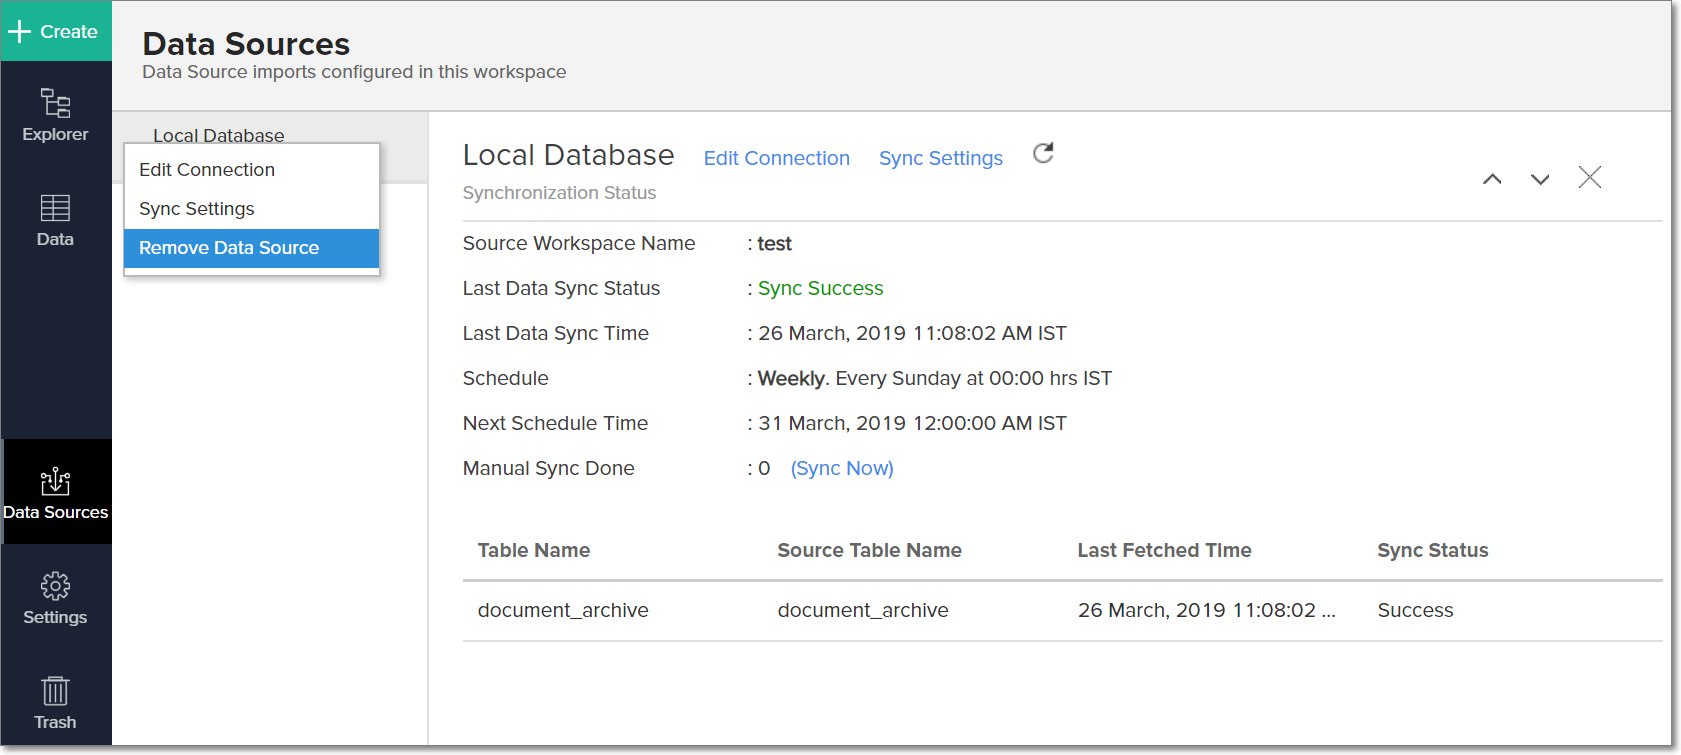Go to previous data source with up chevron
The image size is (1681, 755).
point(1492,179)
